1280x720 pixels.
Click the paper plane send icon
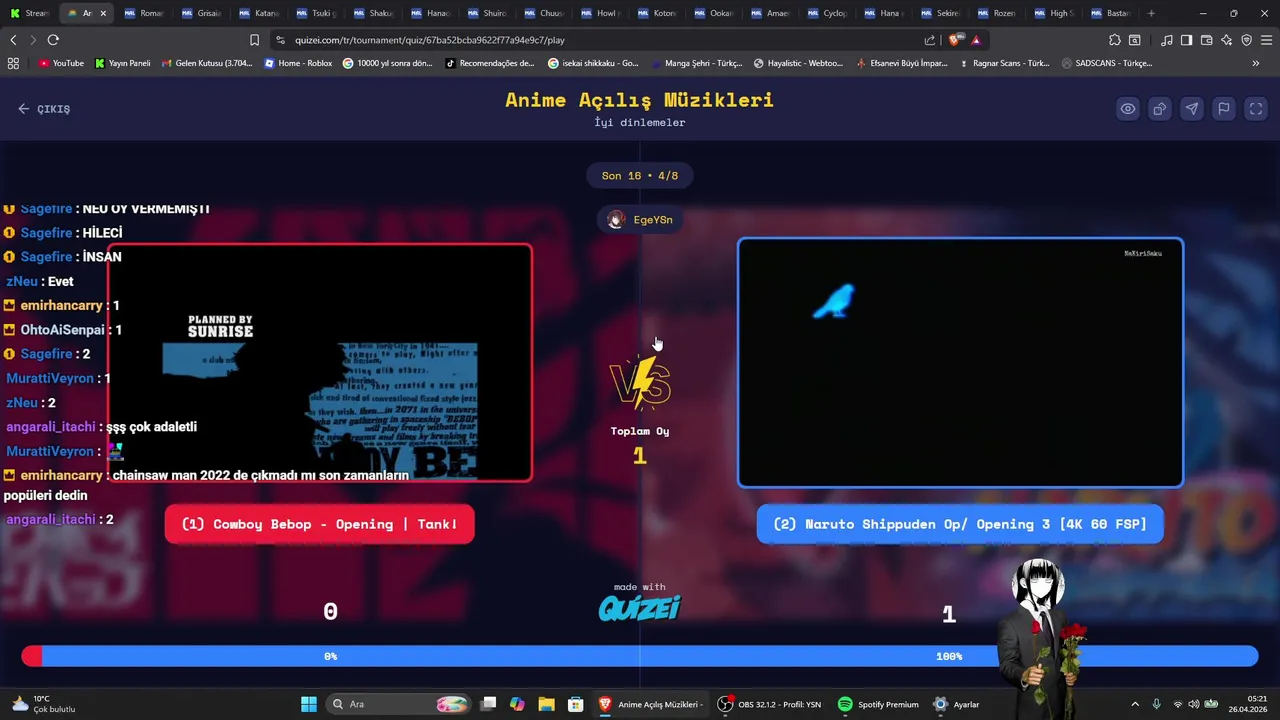(x=1192, y=109)
